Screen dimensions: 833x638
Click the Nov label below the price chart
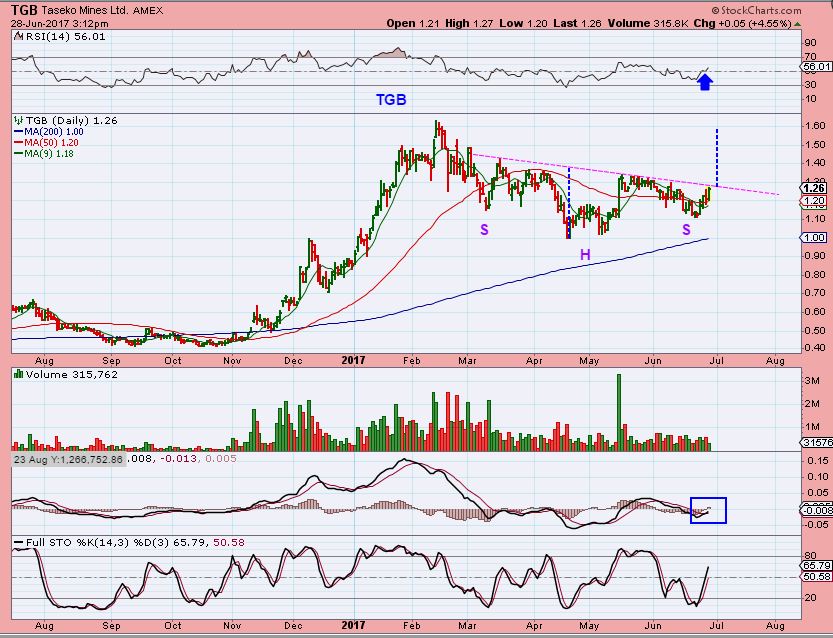tap(232, 361)
